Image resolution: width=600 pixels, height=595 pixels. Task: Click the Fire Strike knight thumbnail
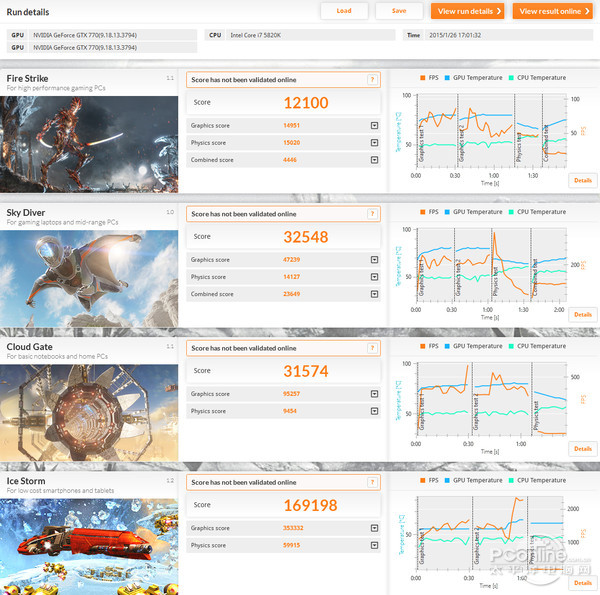point(89,144)
